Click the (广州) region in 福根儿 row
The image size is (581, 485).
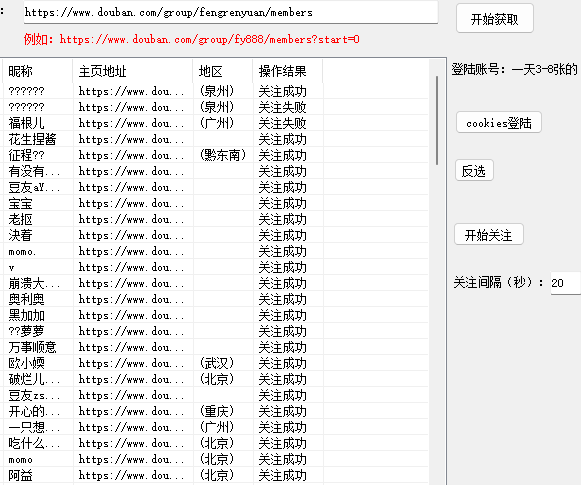click(x=217, y=123)
